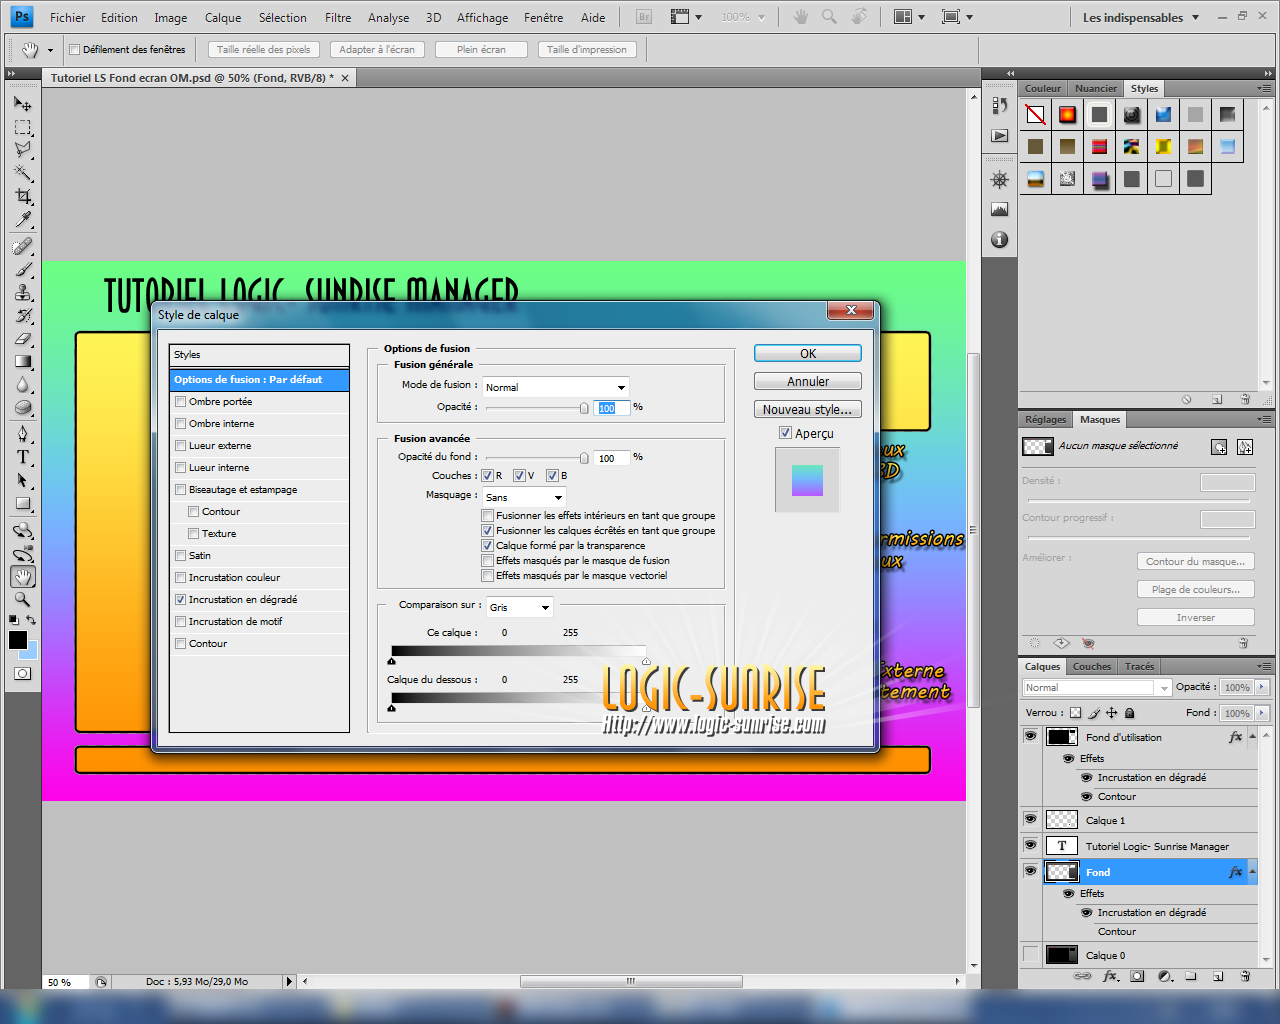The height and width of the screenshot is (1024, 1280).
Task: Select the Hand tool in toolbox
Action: pyautogui.click(x=23, y=576)
